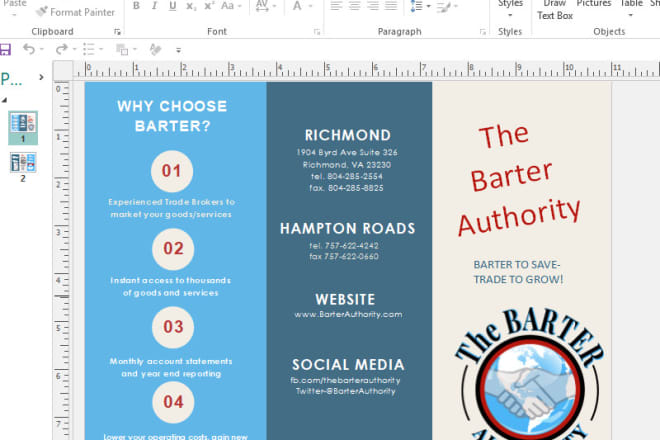Open the Paragraph dialog launcher
The height and width of the screenshot is (440, 660).
pos(482,32)
